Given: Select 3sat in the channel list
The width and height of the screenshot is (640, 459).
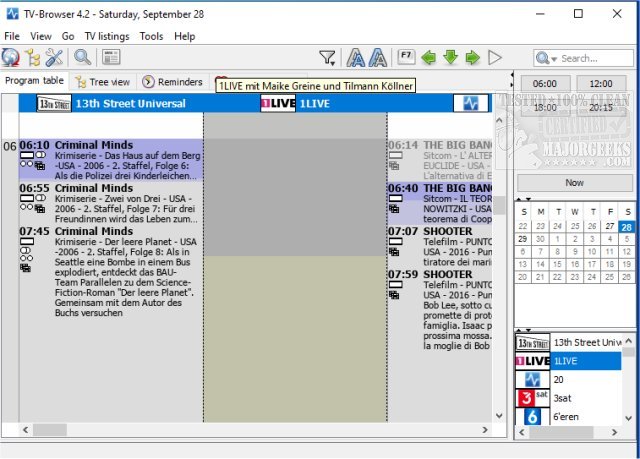Looking at the screenshot, I should [568, 398].
